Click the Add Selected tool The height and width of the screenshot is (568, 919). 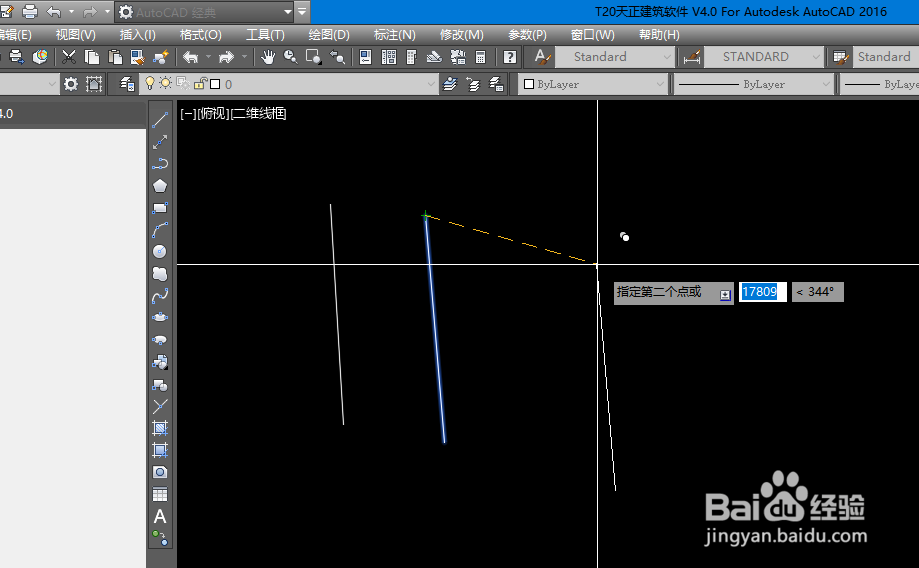point(160,538)
